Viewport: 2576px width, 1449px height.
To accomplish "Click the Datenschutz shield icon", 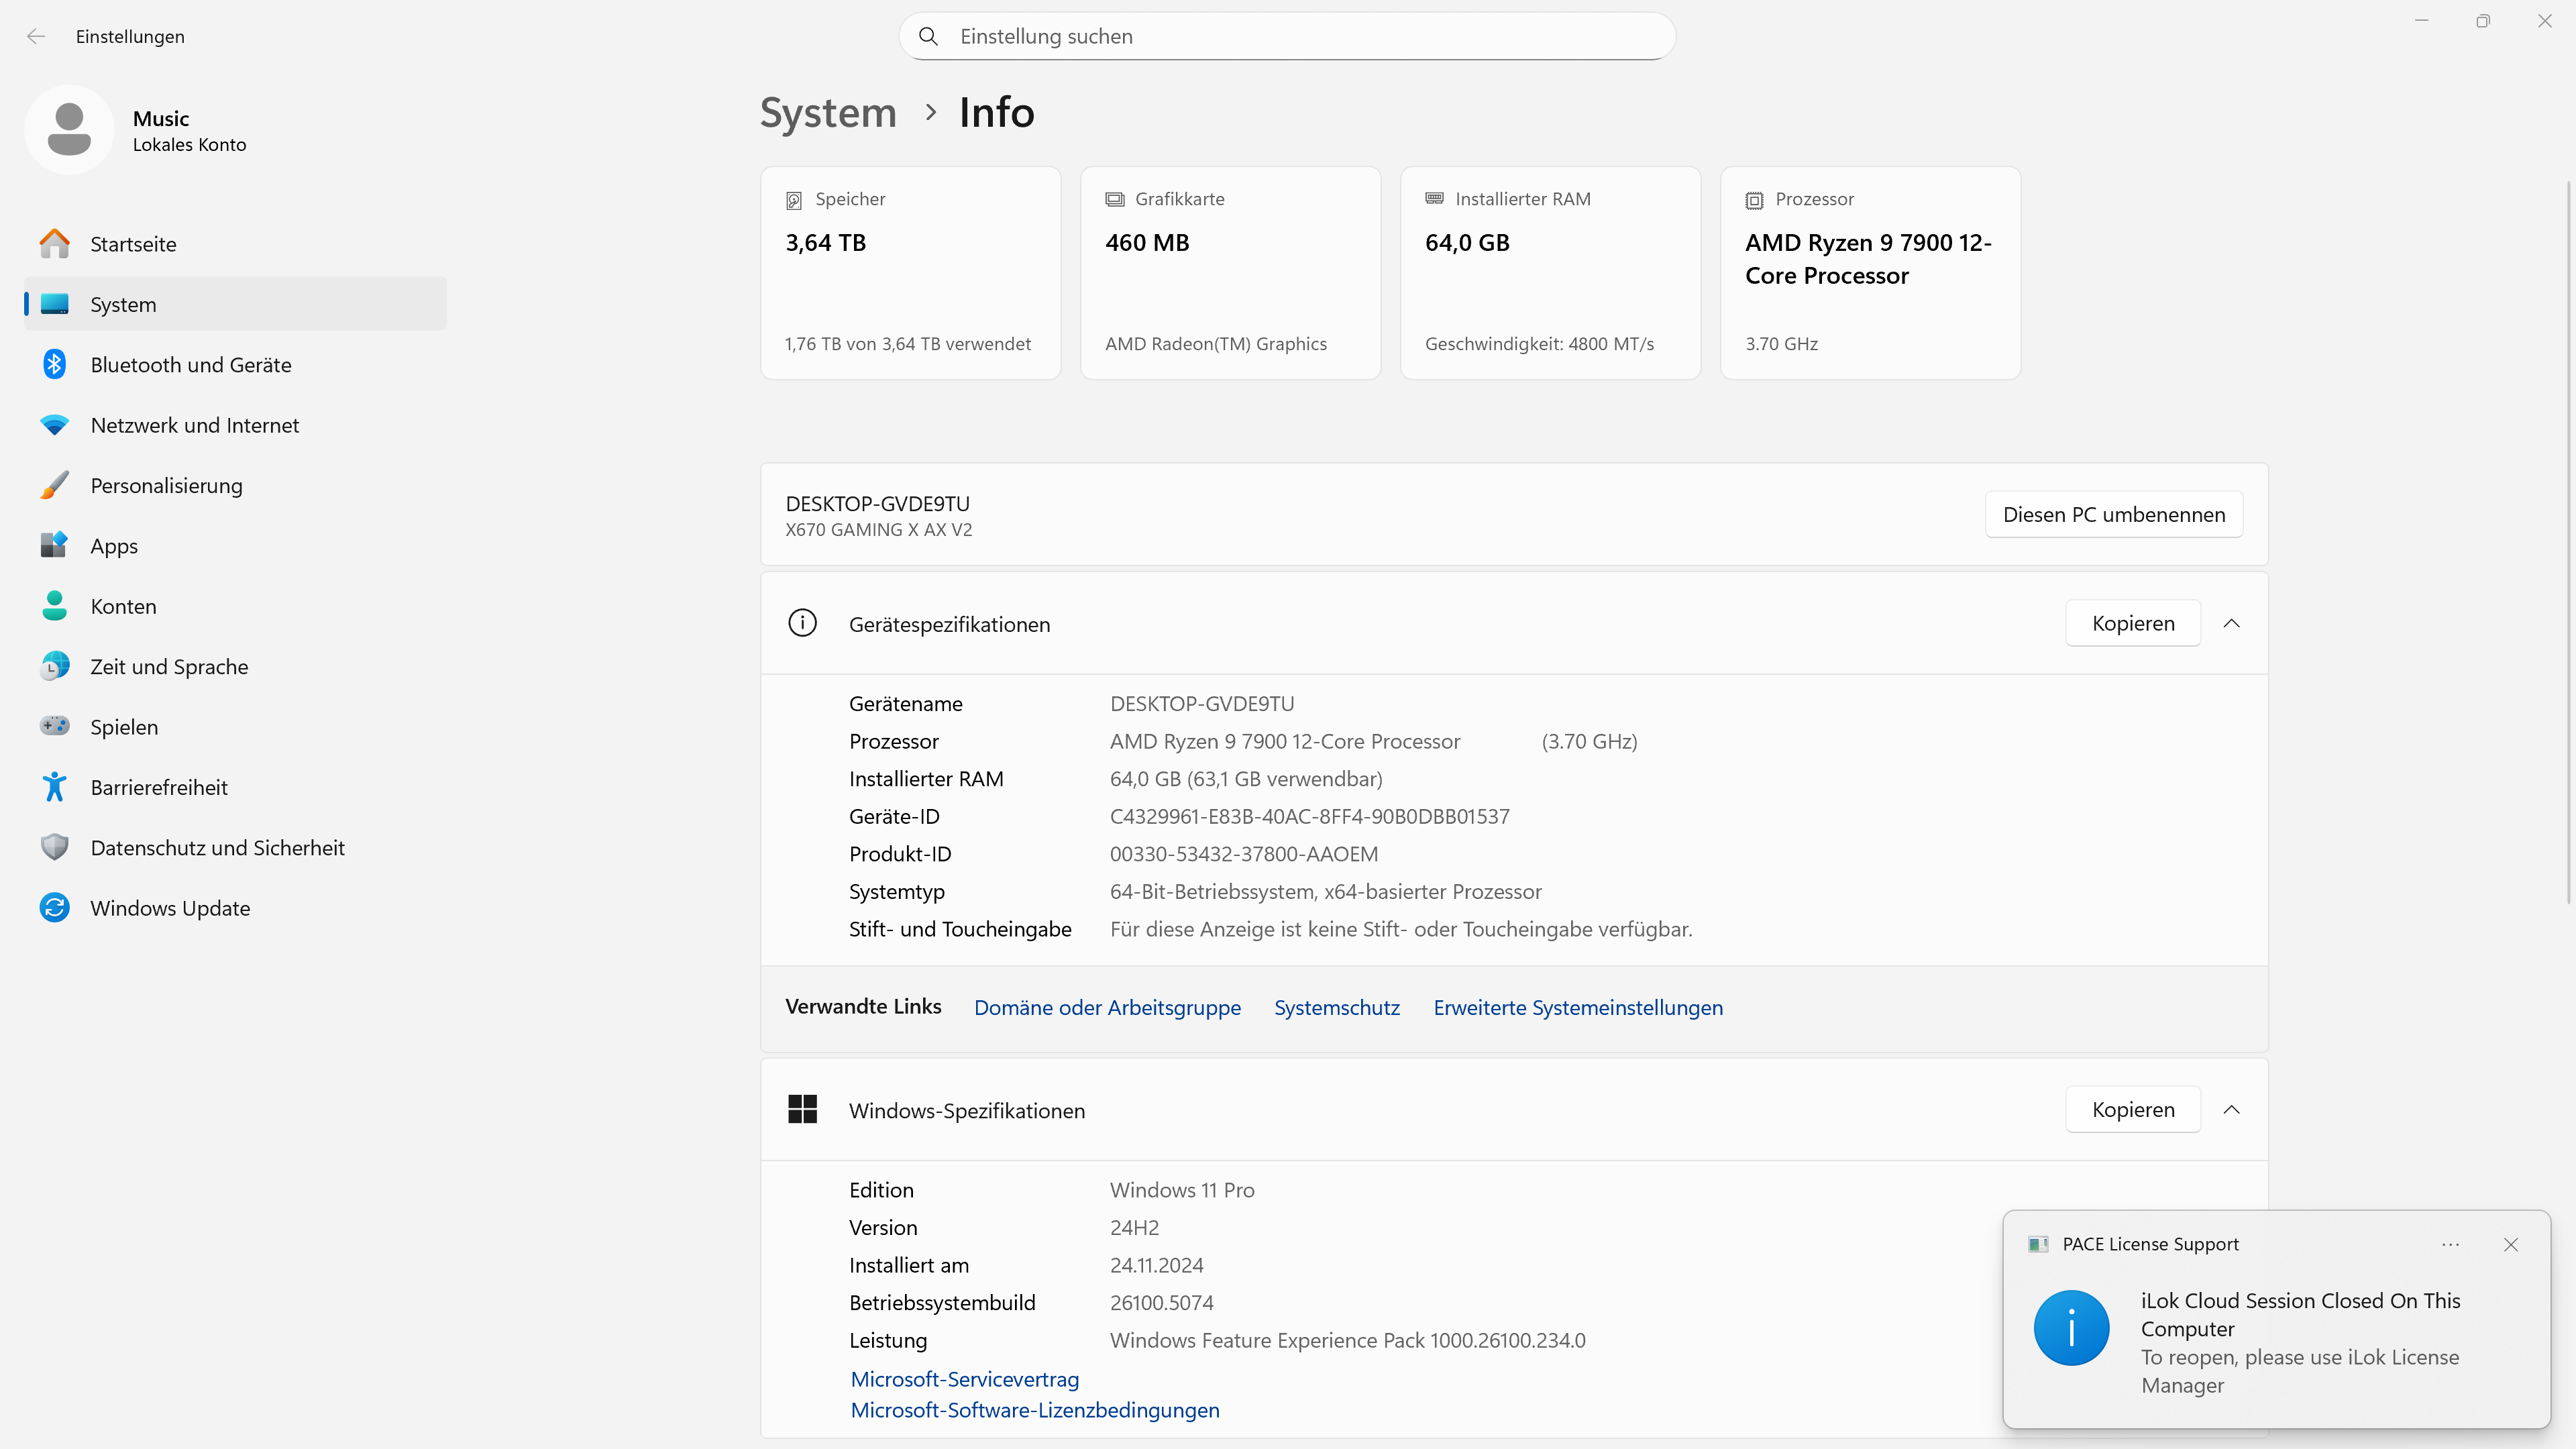I will pyautogui.click(x=55, y=847).
